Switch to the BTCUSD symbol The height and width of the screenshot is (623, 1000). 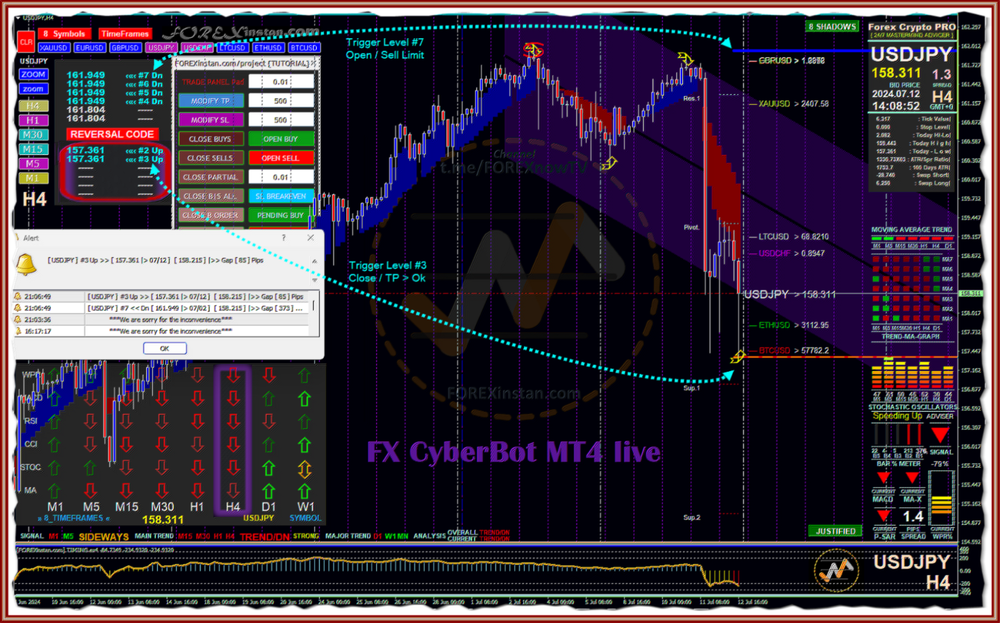click(304, 48)
